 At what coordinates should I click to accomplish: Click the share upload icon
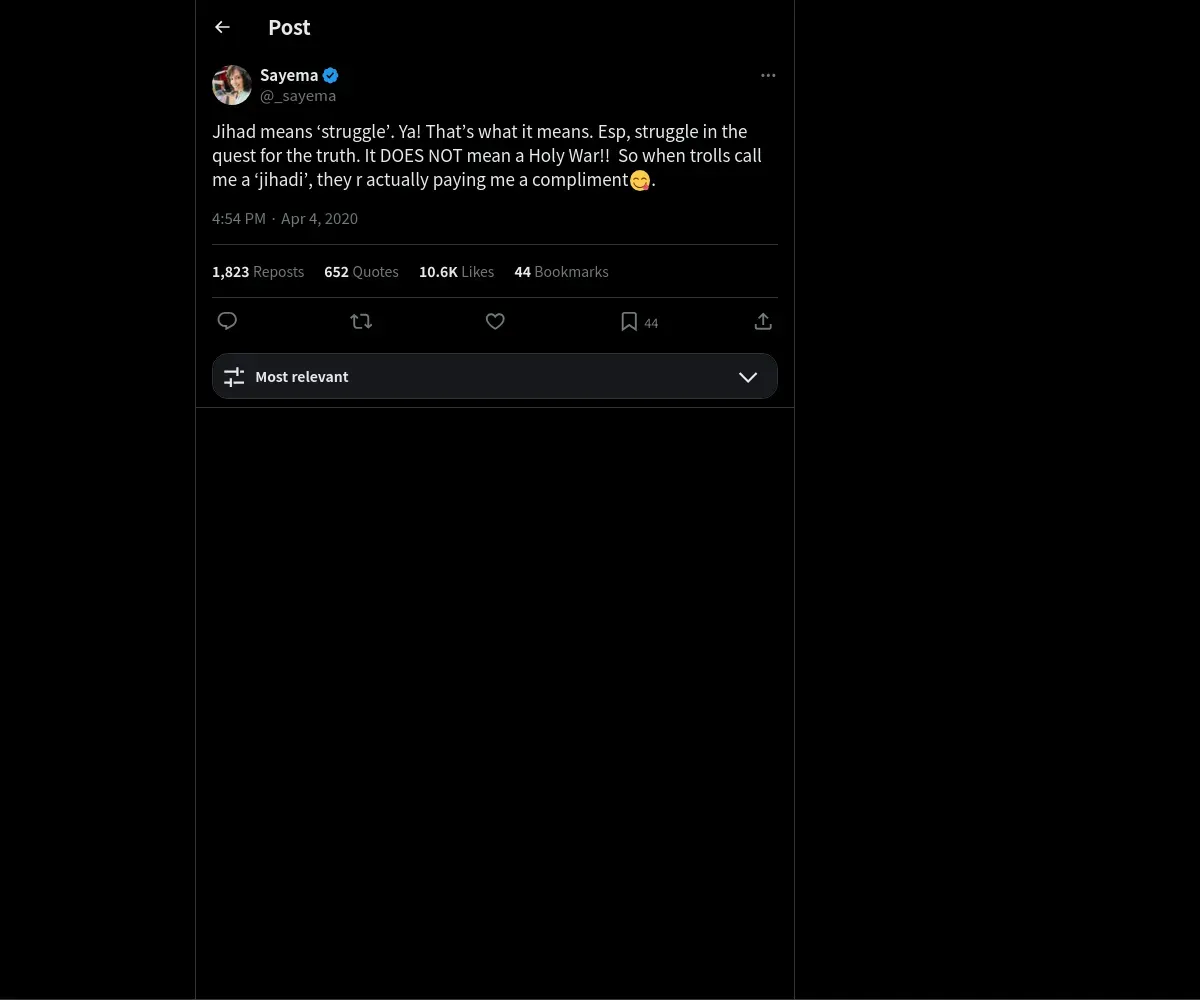click(763, 321)
